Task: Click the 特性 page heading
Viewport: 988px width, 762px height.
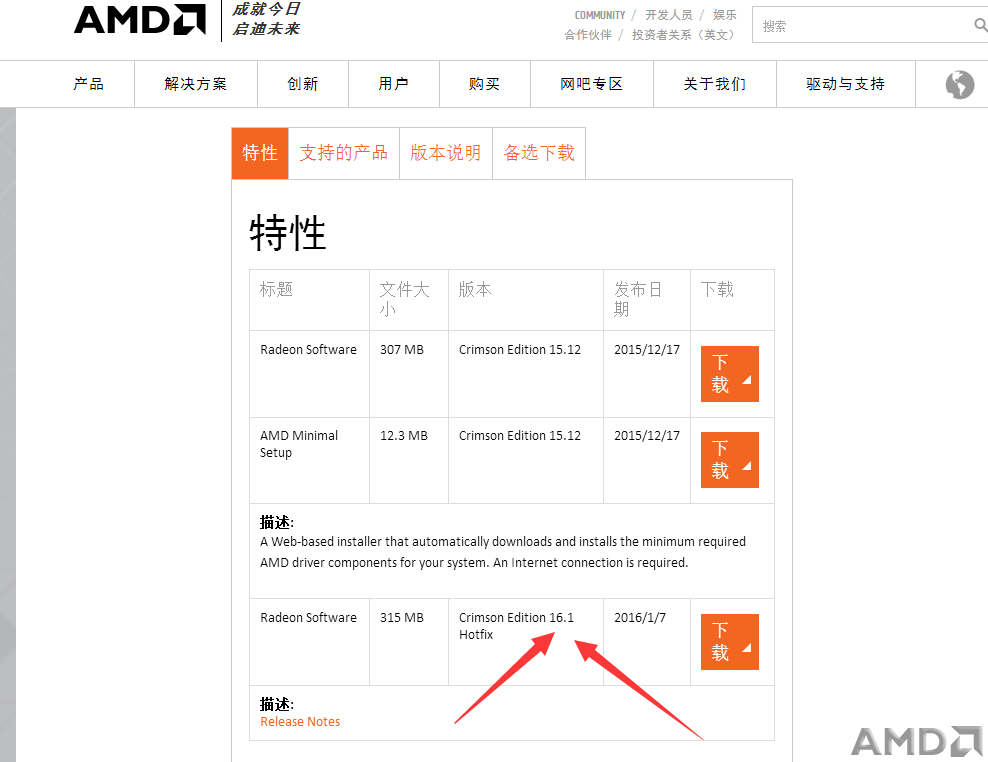Action: coord(287,233)
